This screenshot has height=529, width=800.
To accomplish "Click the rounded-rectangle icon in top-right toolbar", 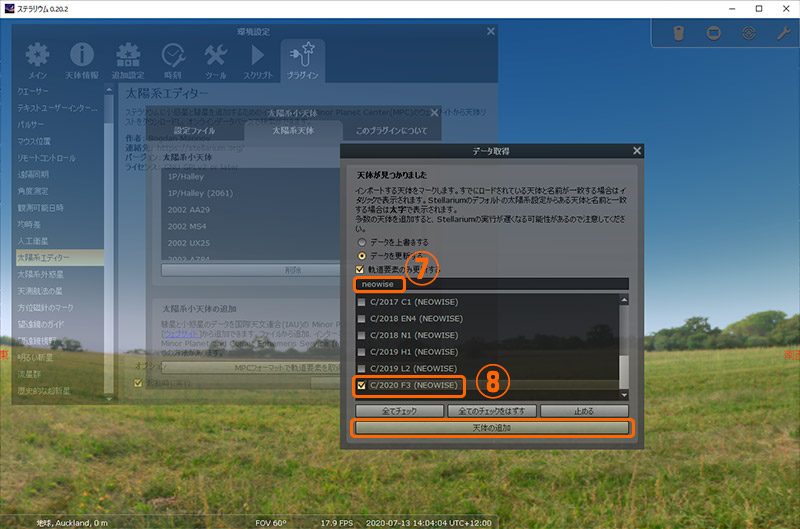I will (714, 33).
